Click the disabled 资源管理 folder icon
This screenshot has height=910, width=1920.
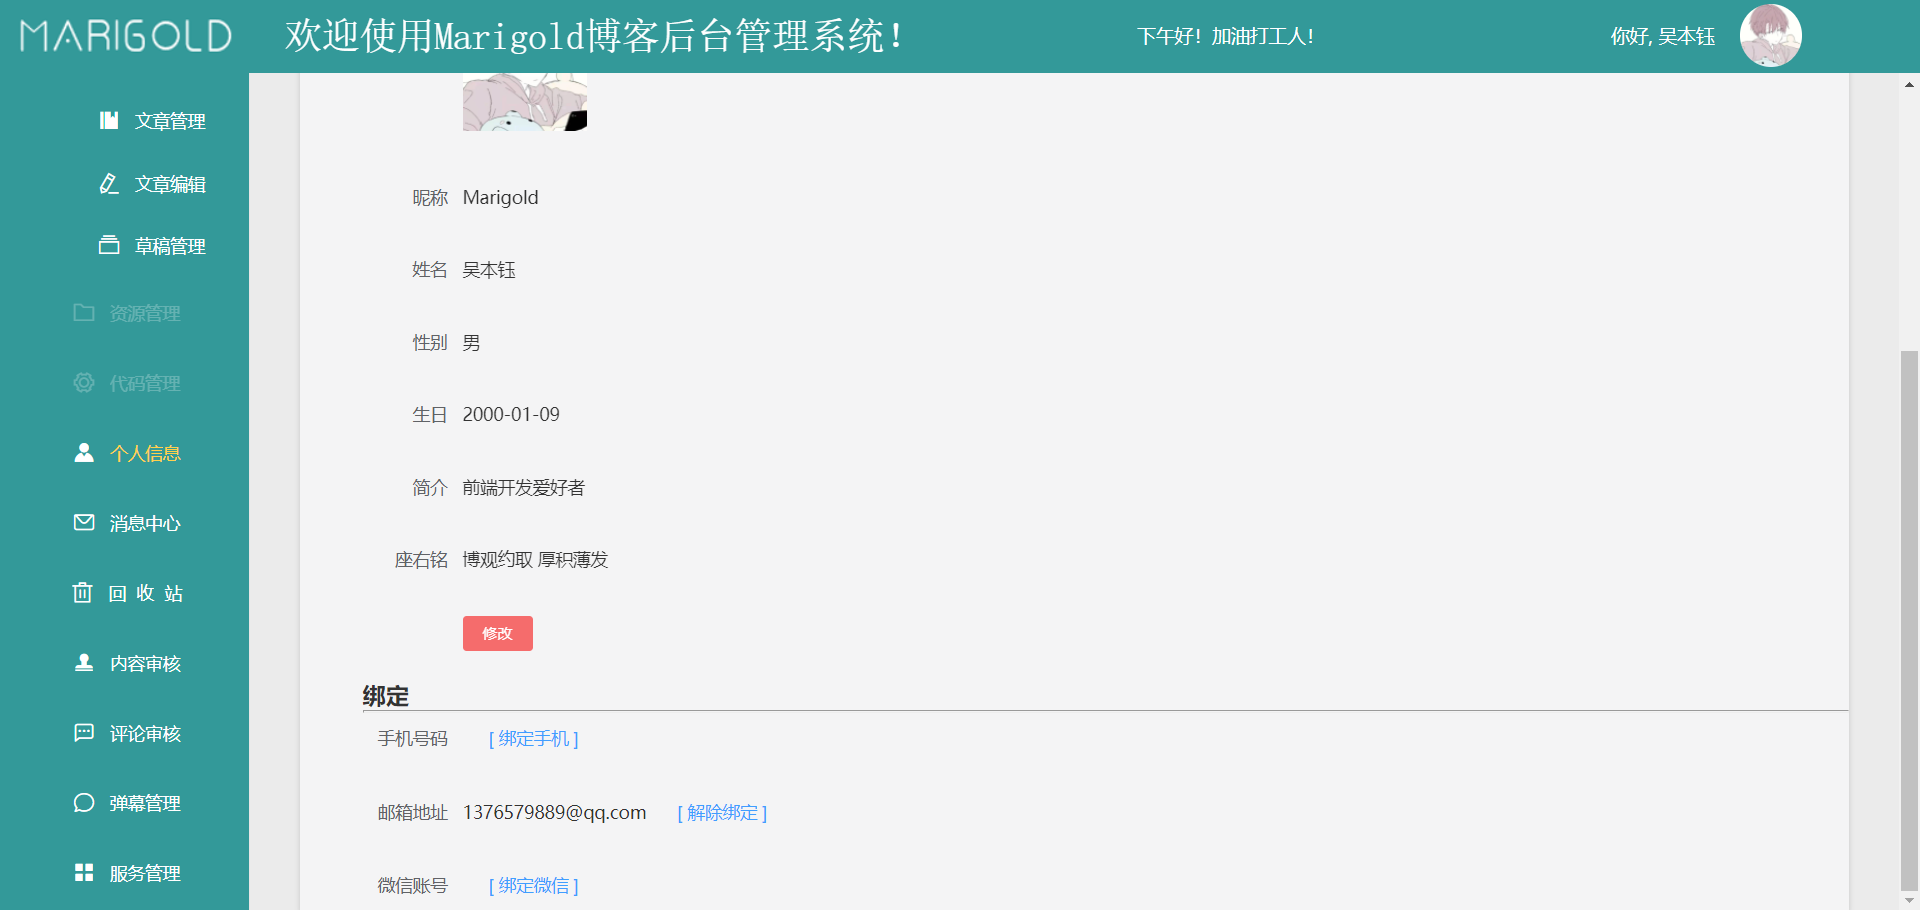coord(84,313)
